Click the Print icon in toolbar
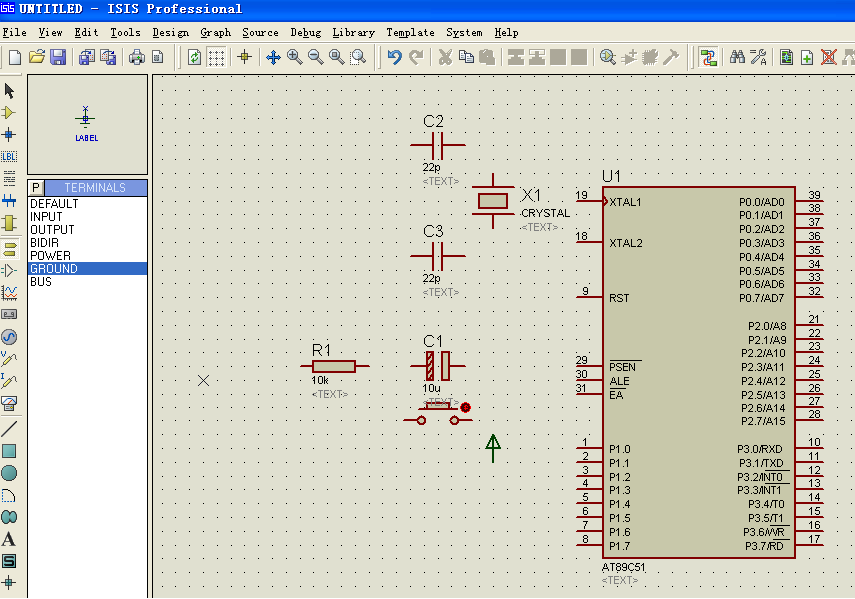This screenshot has height=599, width=855. point(137,57)
